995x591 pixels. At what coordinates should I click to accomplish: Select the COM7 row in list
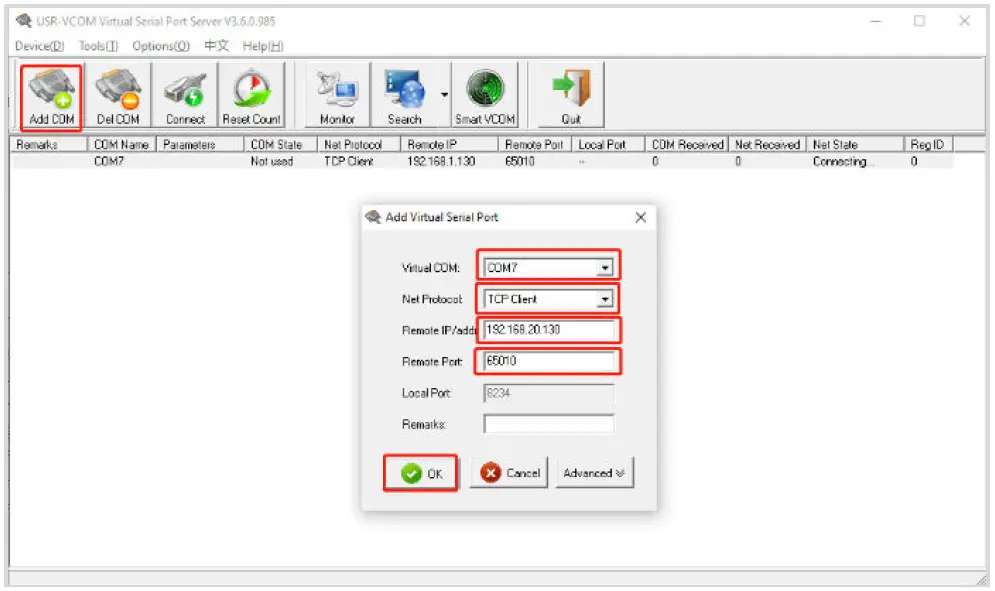click(482, 162)
